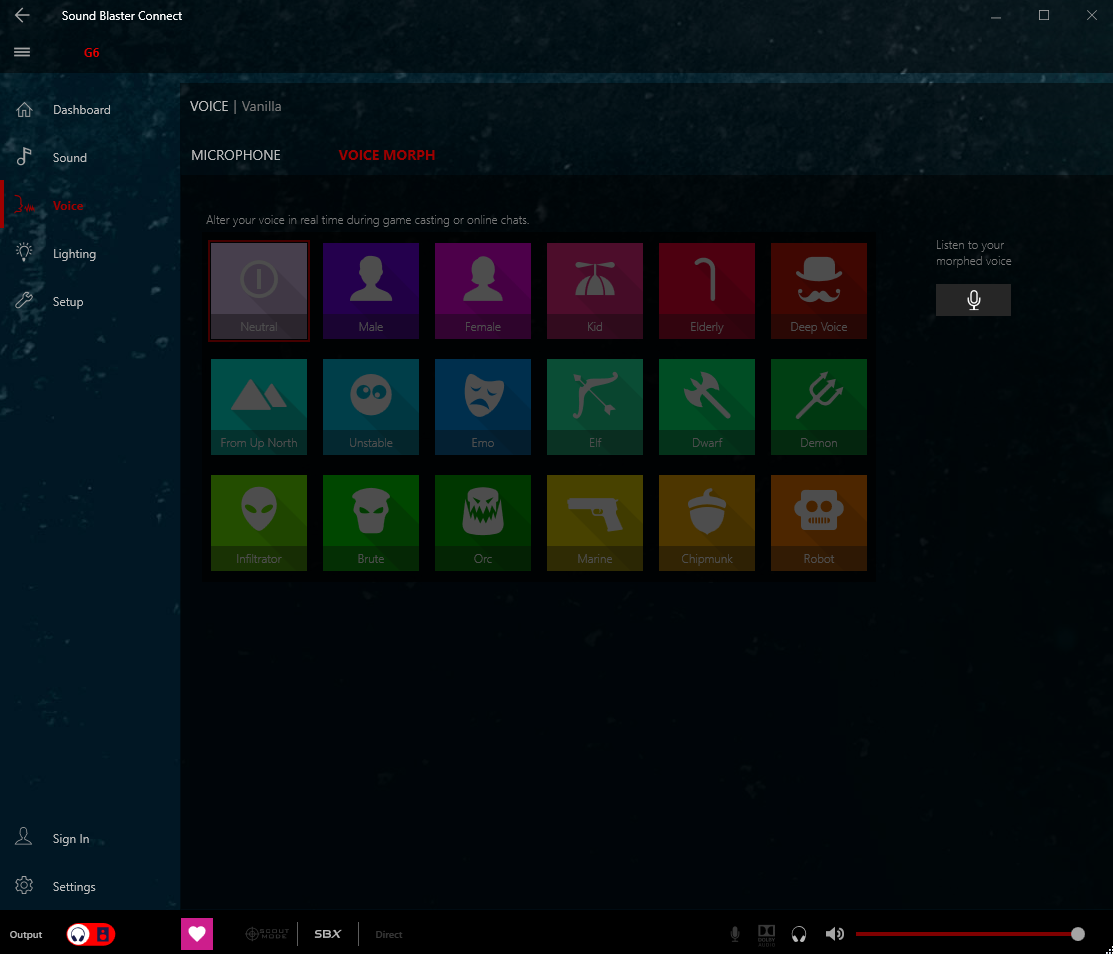Viewport: 1113px width, 954px height.
Task: Click Sign In at bottom left
Action: click(90, 838)
